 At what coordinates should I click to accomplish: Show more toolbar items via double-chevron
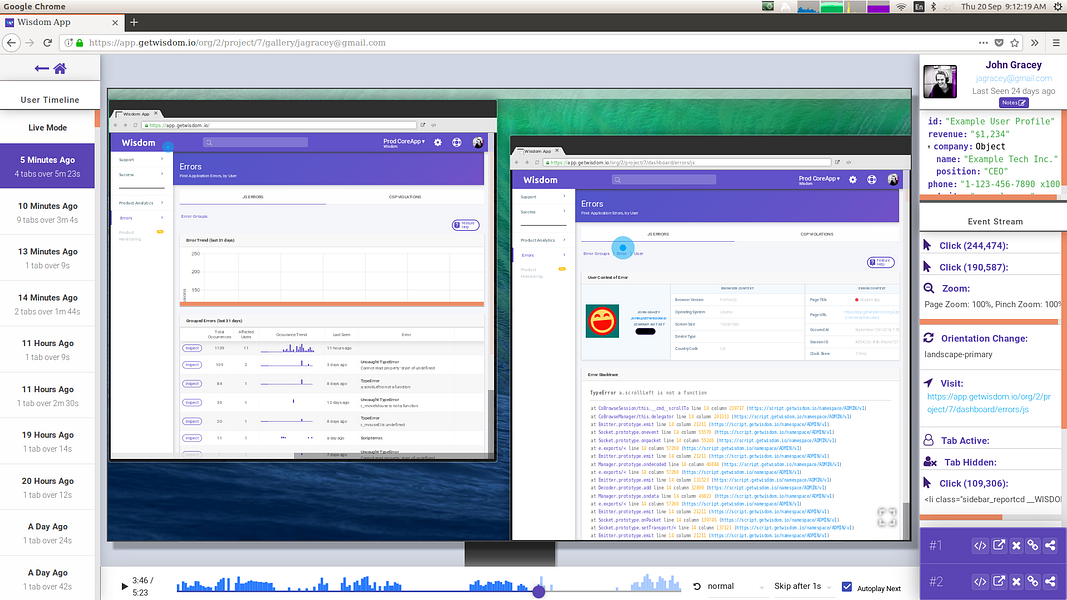(x=1035, y=42)
